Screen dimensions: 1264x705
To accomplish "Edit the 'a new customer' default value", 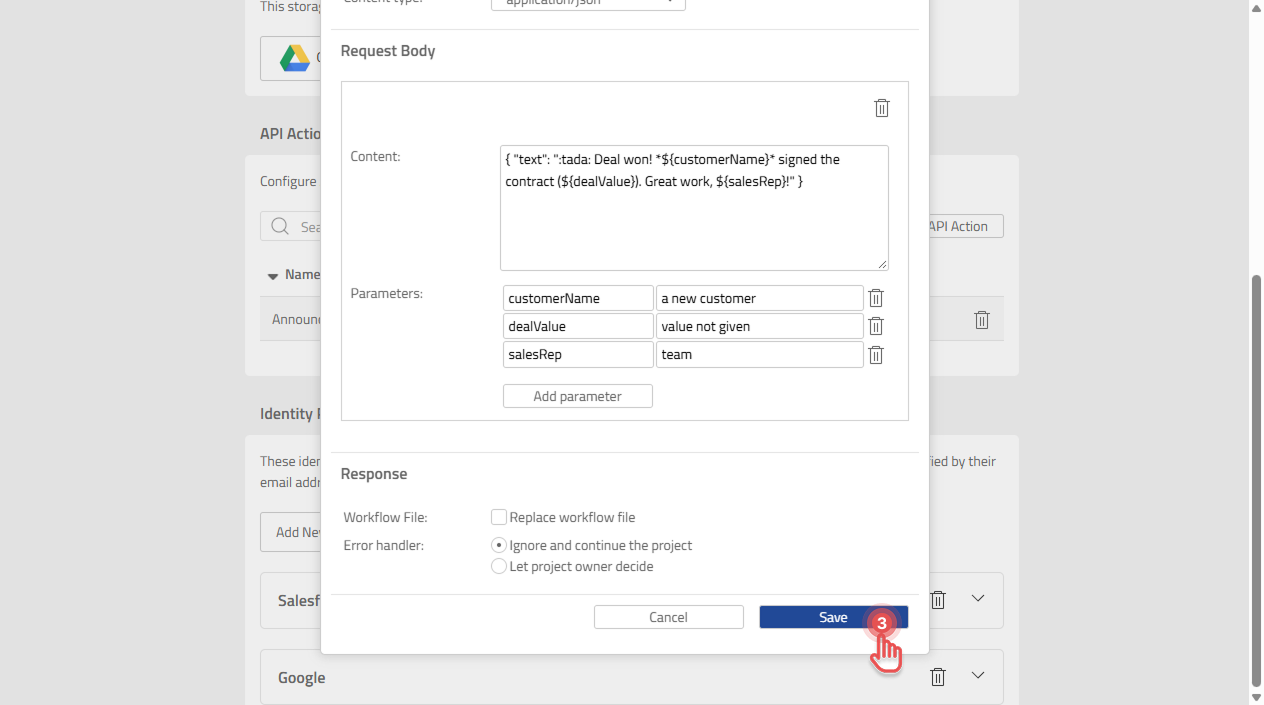I will pyautogui.click(x=759, y=298).
